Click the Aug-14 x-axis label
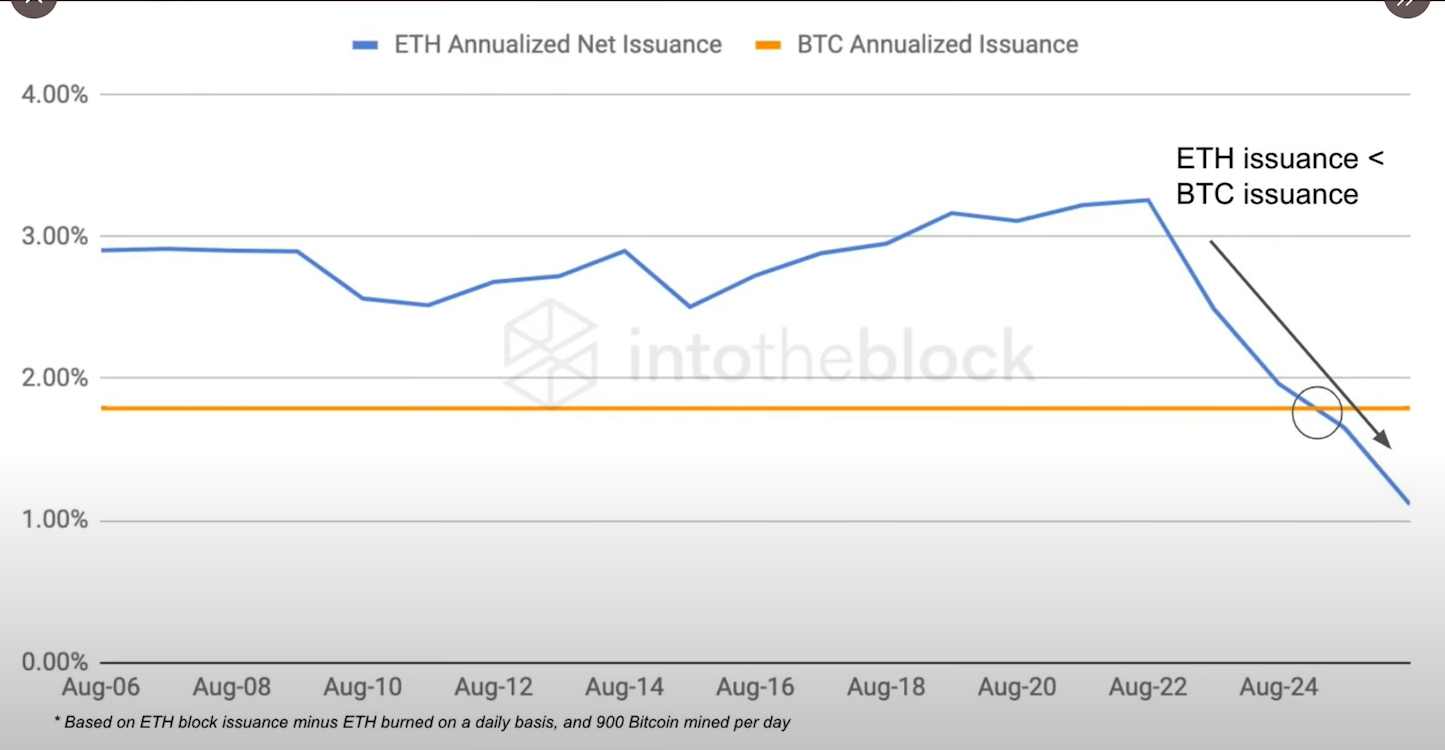1445x750 pixels. [x=624, y=688]
